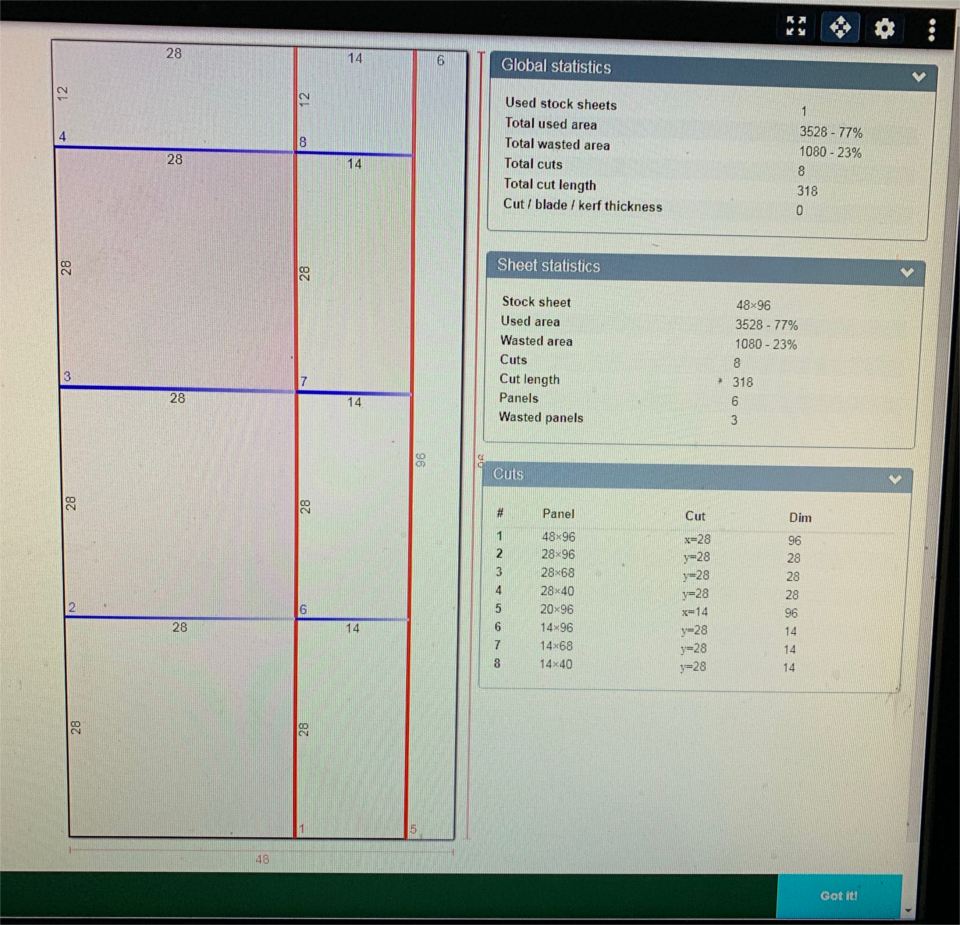This screenshot has width=960, height=925.
Task: Click the fullscreen expand icon
Action: tap(796, 26)
